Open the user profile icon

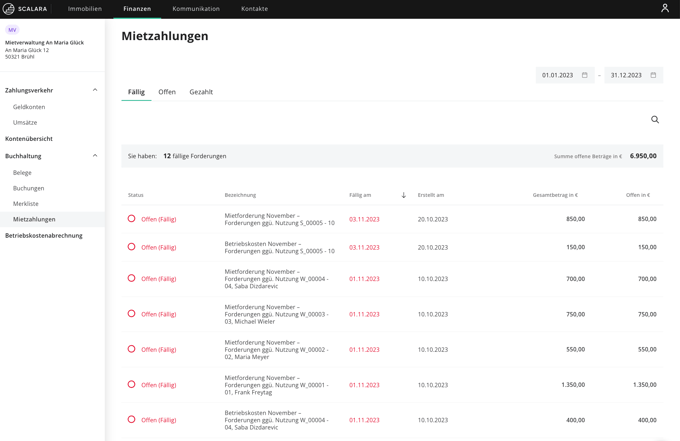pyautogui.click(x=665, y=8)
